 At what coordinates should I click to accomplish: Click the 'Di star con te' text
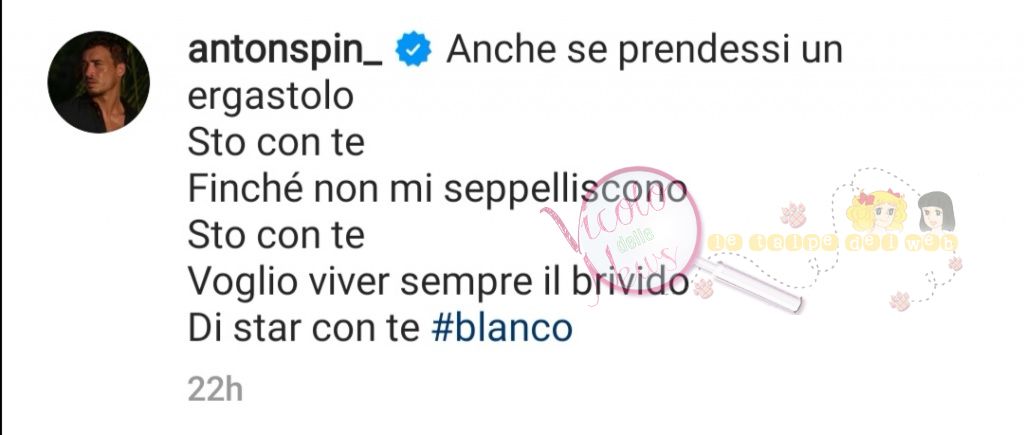304,329
